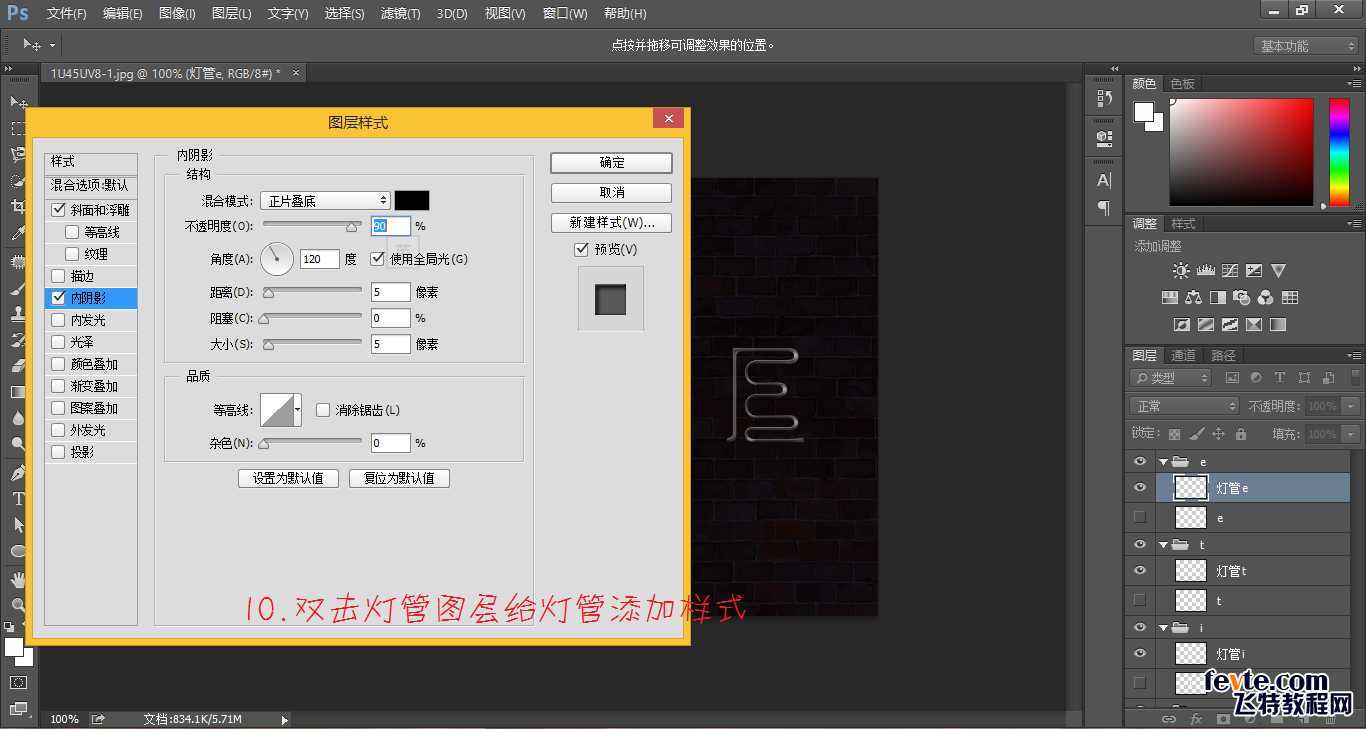Open the 滤镜 menu

pyautogui.click(x=400, y=13)
